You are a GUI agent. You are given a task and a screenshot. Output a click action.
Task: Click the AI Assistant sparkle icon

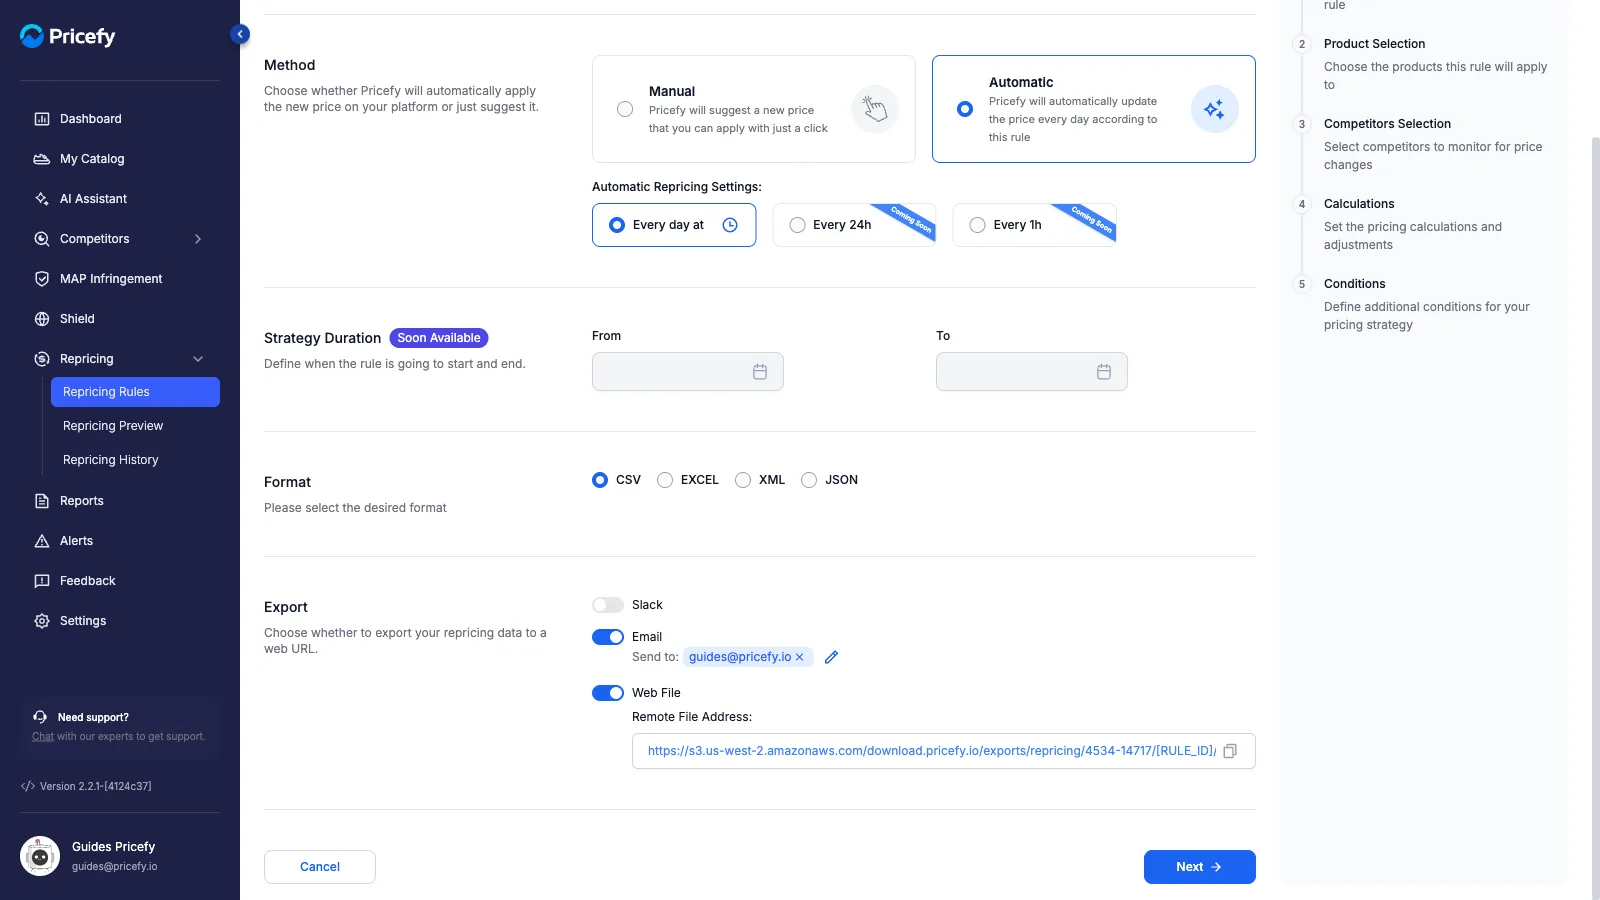point(42,199)
